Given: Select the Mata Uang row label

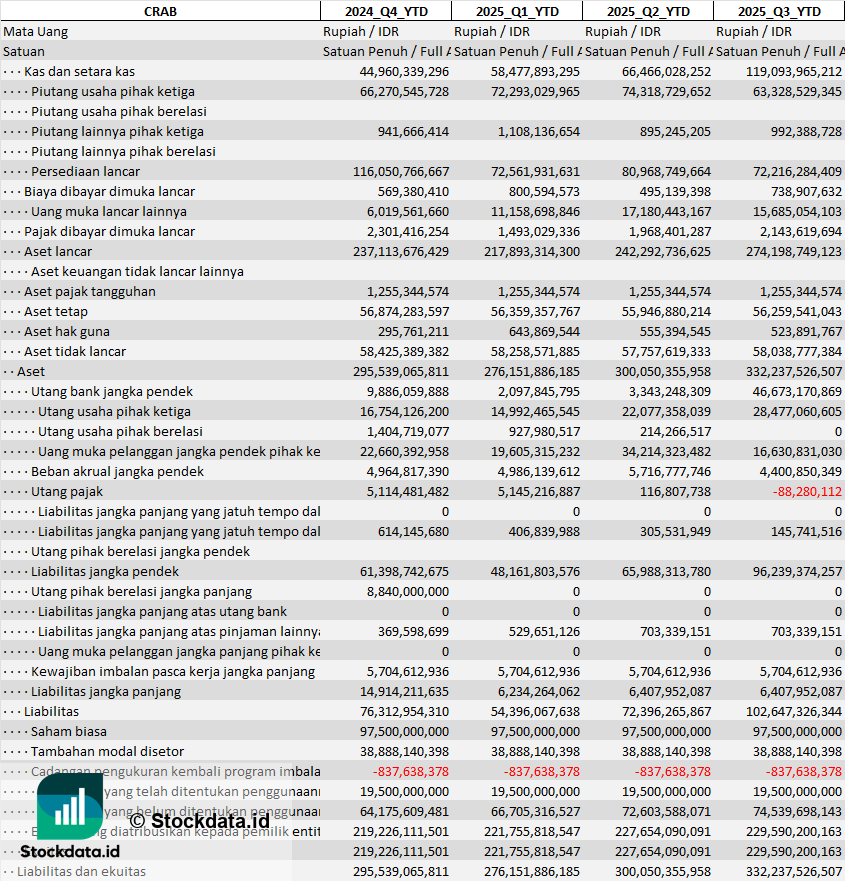Looking at the screenshot, I should pos(36,31).
